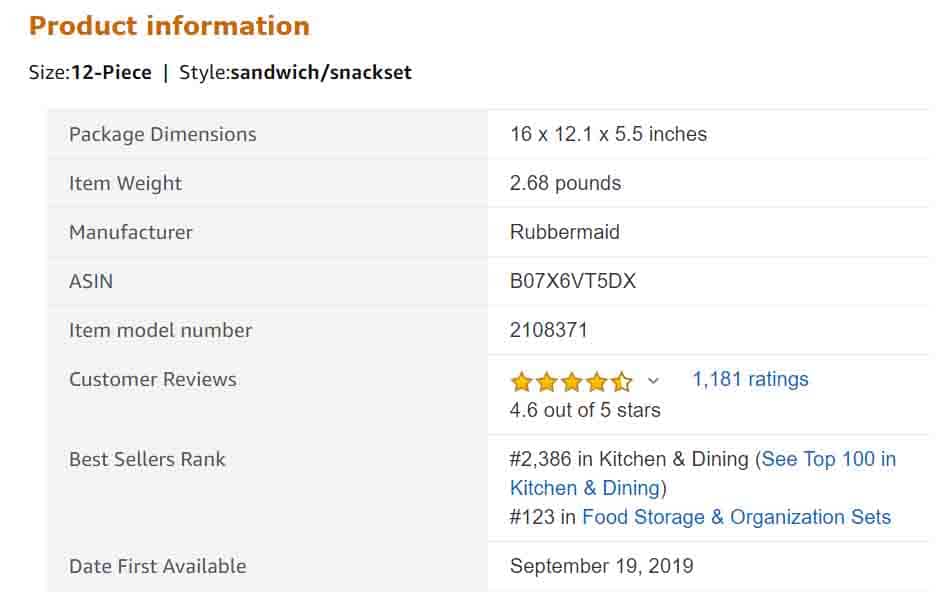Click the 2.68 pounds weight value
Screen dimensions: 951x612
pos(565,183)
